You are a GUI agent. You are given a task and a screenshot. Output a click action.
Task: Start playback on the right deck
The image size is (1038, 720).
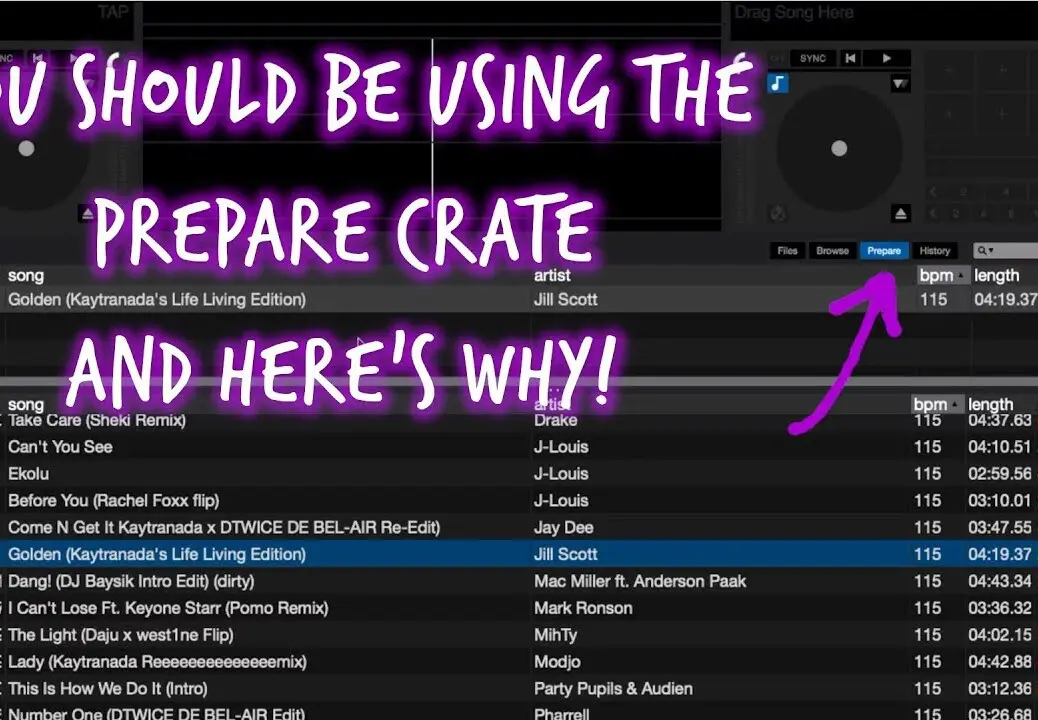pyautogui.click(x=886, y=58)
